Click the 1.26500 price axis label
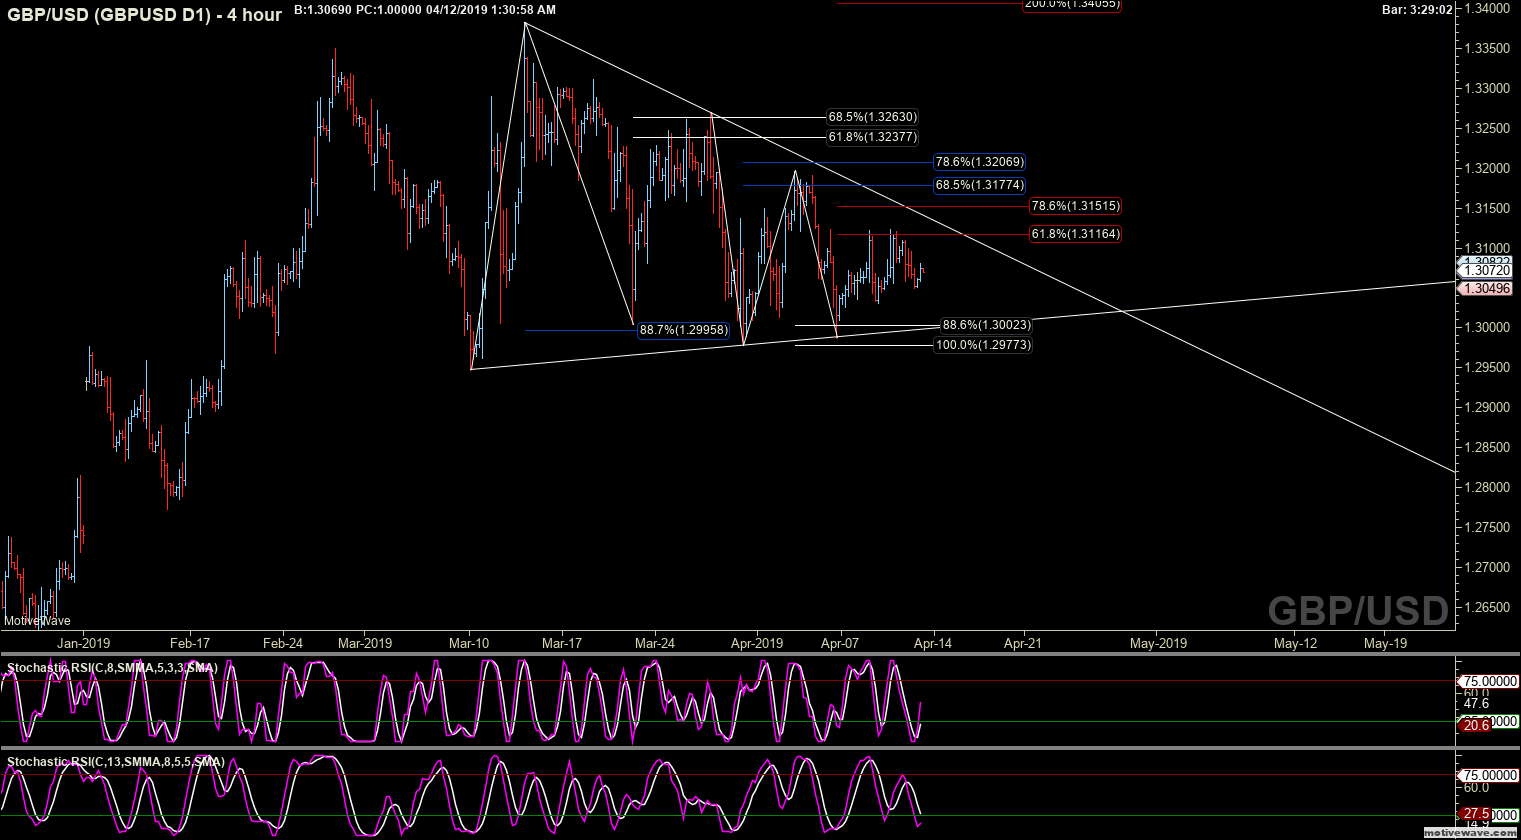Viewport: 1521px width, 840px height. point(1486,607)
